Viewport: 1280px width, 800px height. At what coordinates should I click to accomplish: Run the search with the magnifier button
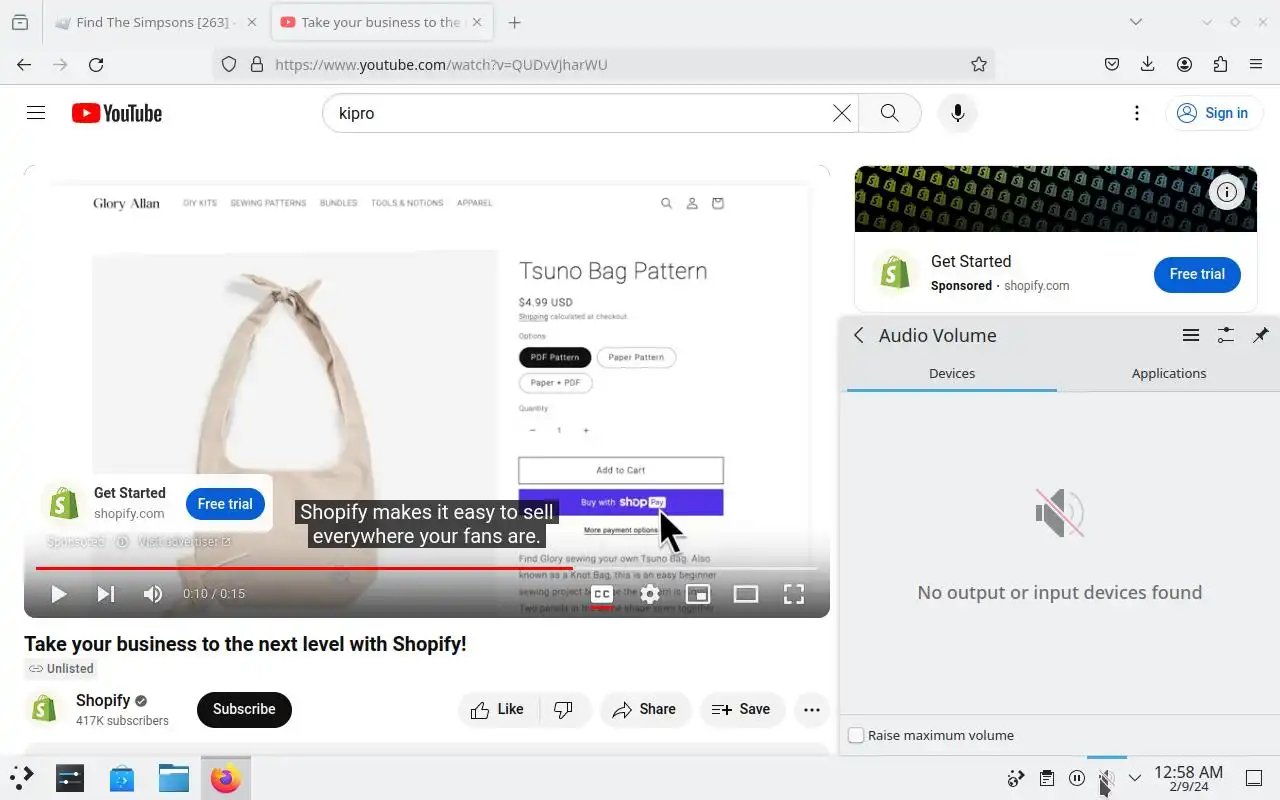pos(889,113)
